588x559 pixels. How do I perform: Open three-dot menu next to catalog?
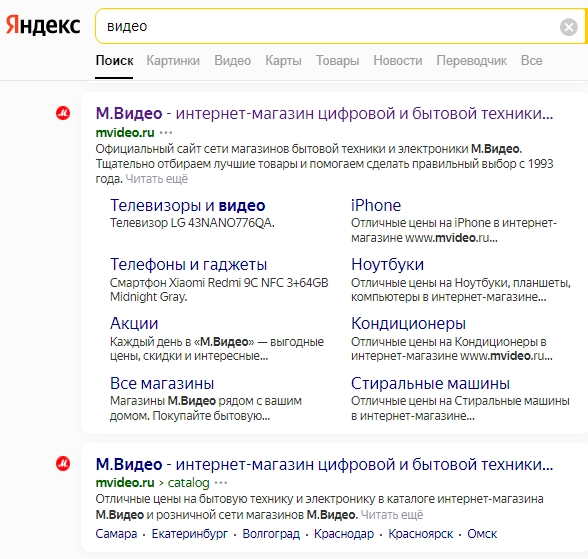[x=221, y=483]
